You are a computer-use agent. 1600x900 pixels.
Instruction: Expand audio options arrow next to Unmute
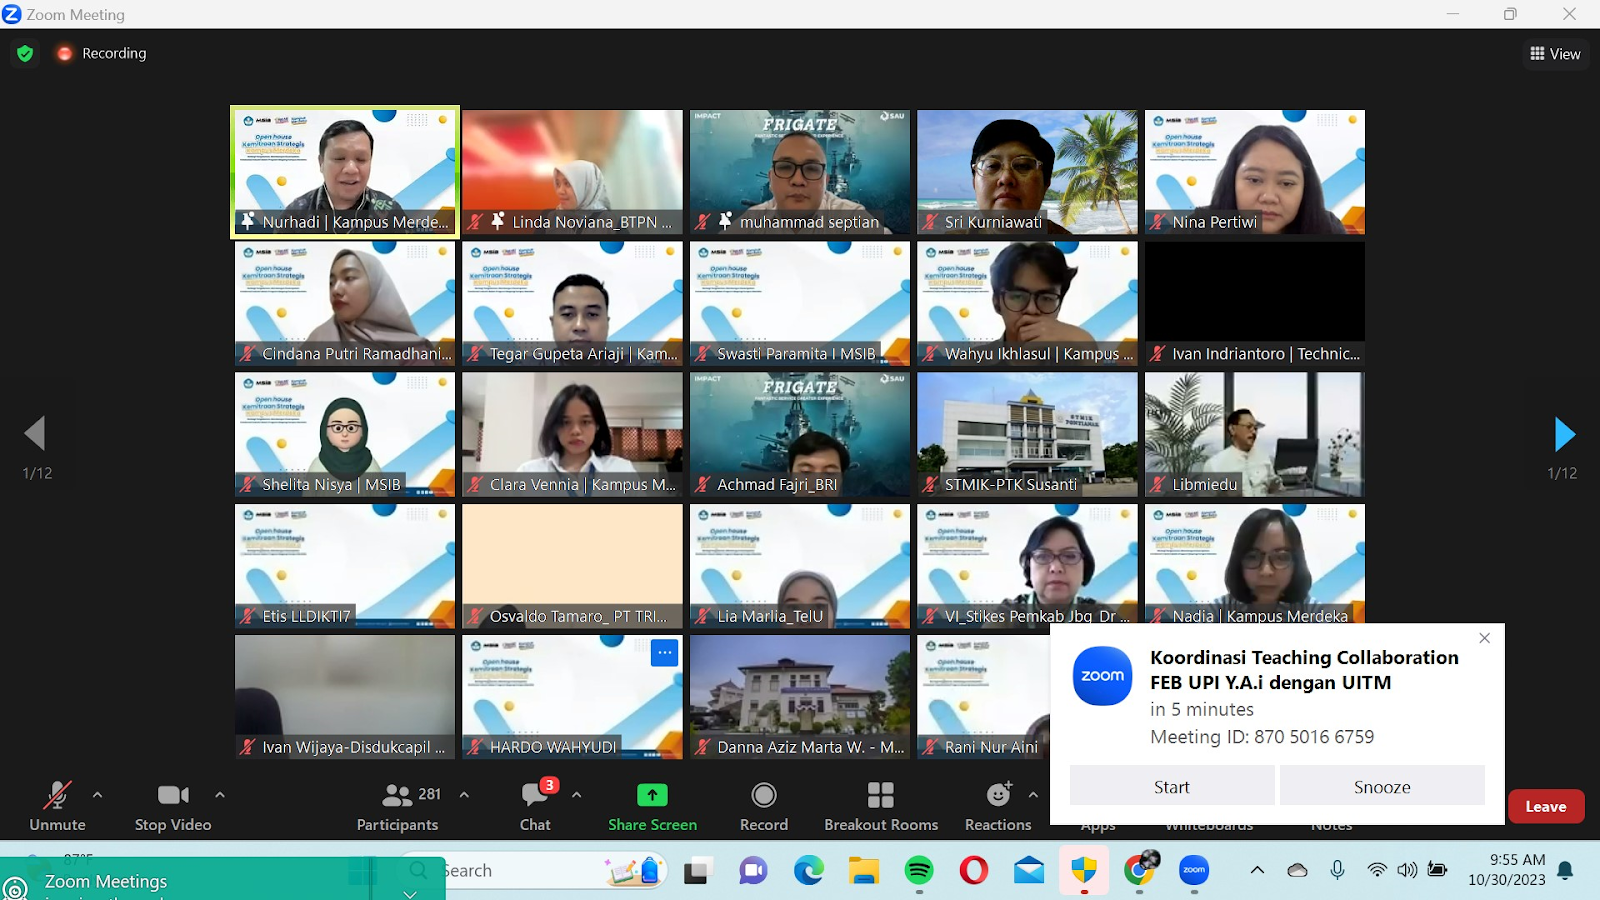click(x=97, y=795)
